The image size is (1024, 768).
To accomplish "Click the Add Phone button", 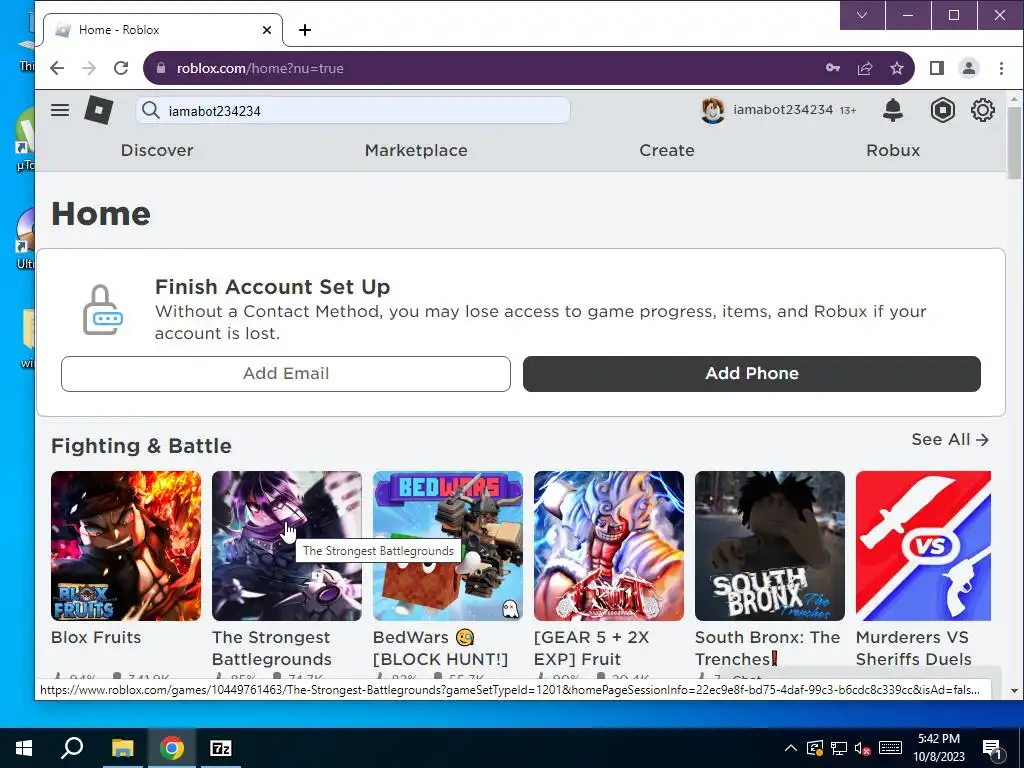I will tap(752, 374).
